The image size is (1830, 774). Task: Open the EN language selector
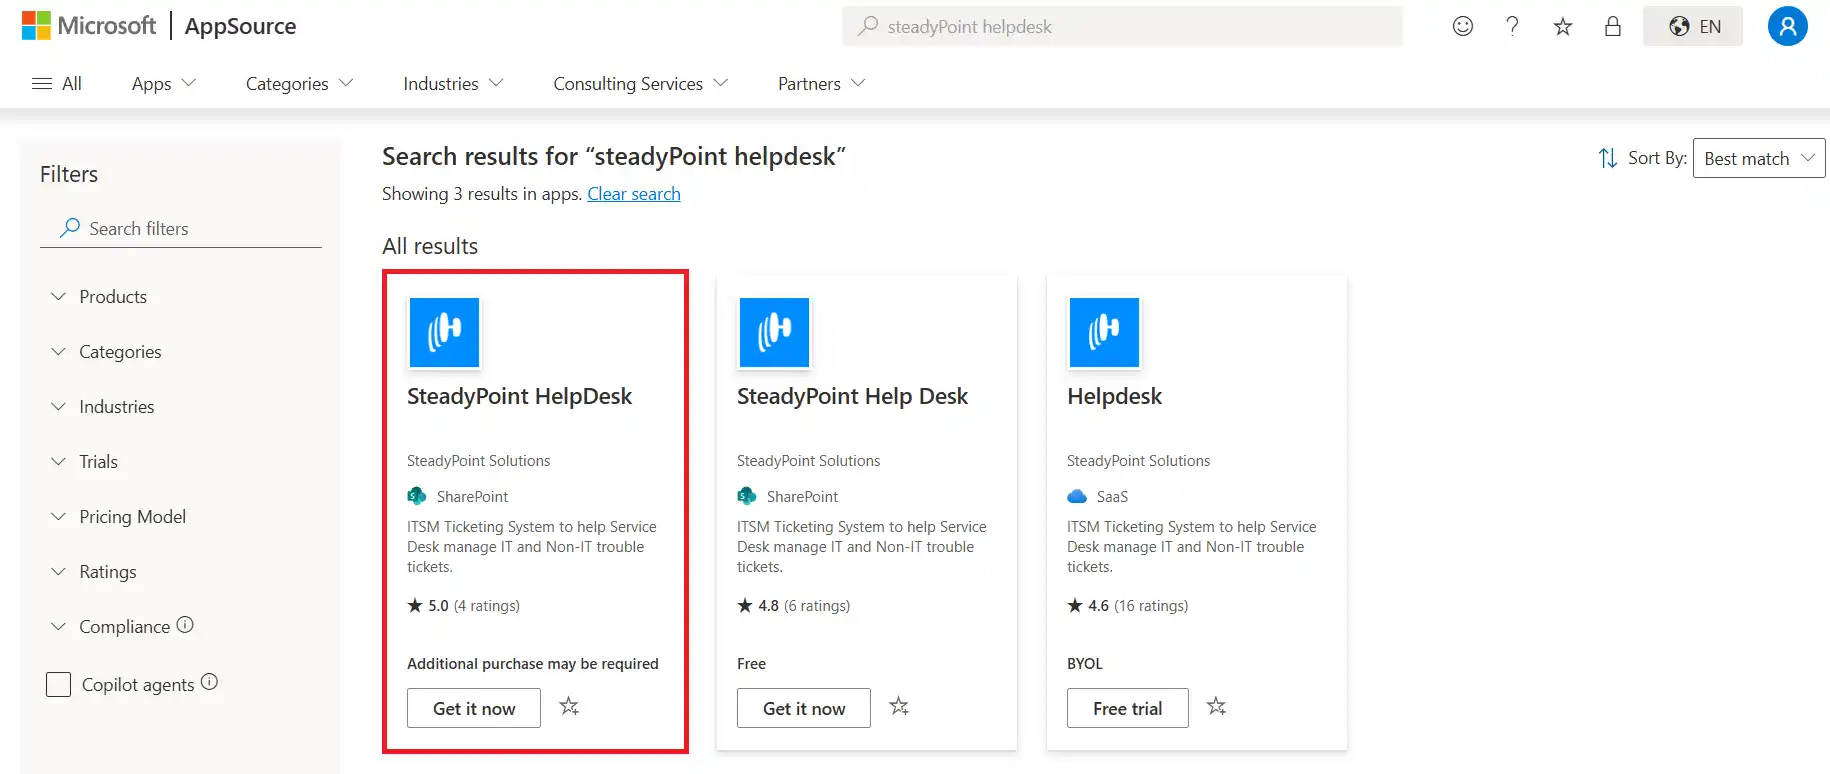tap(1693, 26)
